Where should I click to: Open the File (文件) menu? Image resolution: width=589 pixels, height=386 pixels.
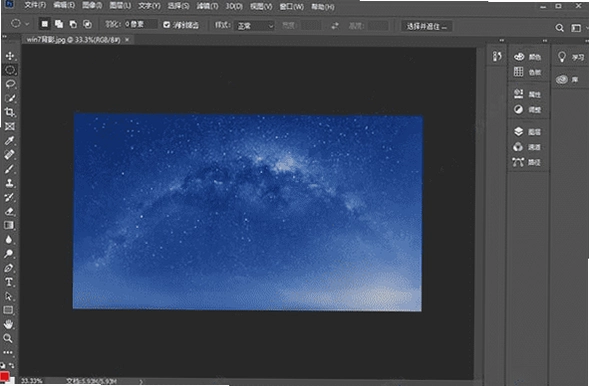(x=35, y=6)
